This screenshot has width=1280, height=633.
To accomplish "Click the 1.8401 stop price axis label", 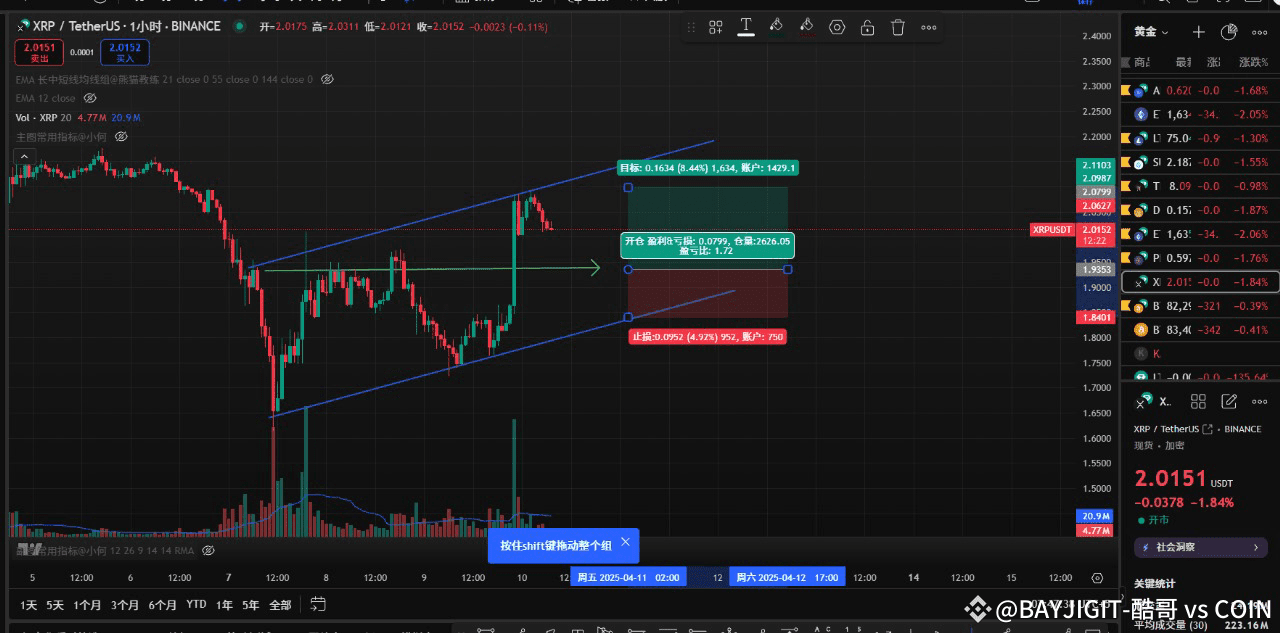I will click(x=1097, y=317).
